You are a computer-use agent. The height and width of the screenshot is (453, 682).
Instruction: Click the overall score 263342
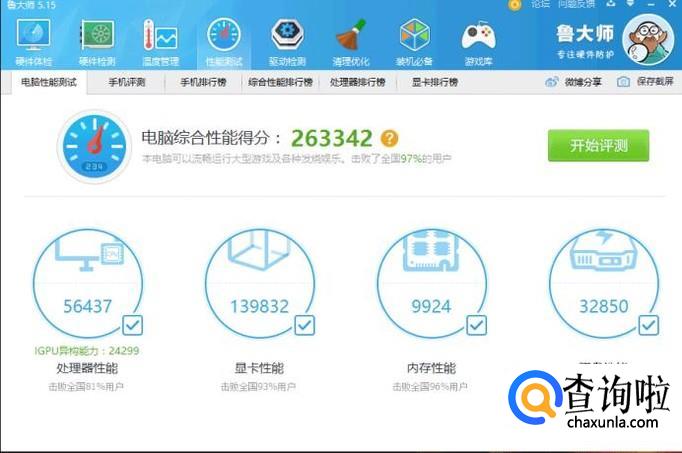click(331, 138)
